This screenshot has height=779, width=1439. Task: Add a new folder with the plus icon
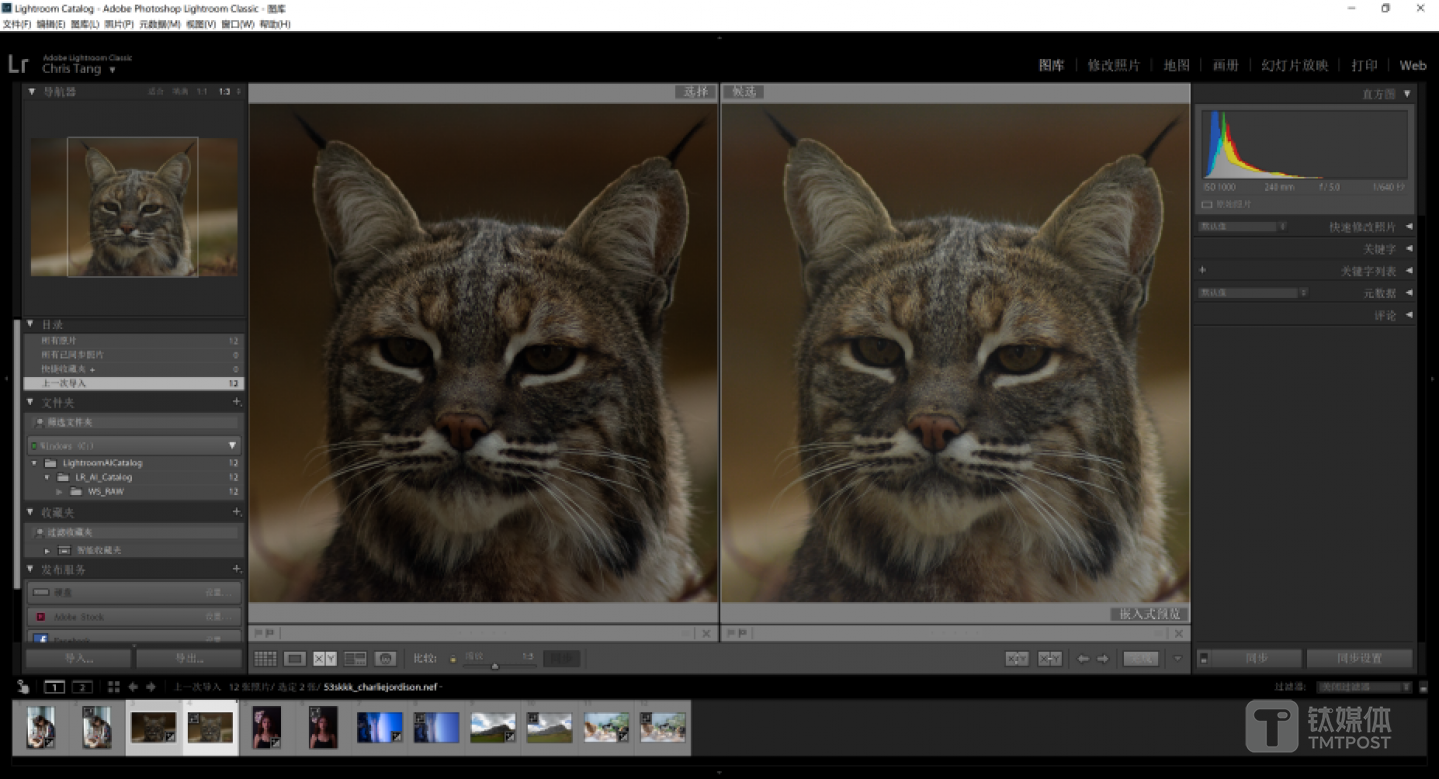tap(237, 402)
